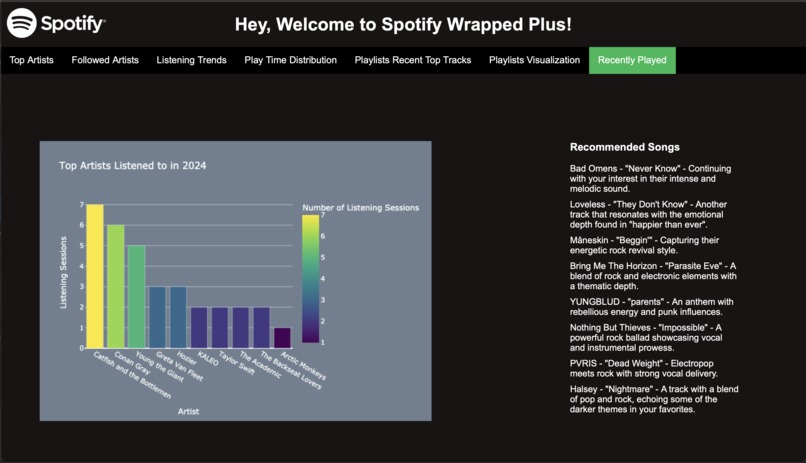The width and height of the screenshot is (806, 463).
Task: Click the Taylor Swift bar
Action: [x=220, y=328]
